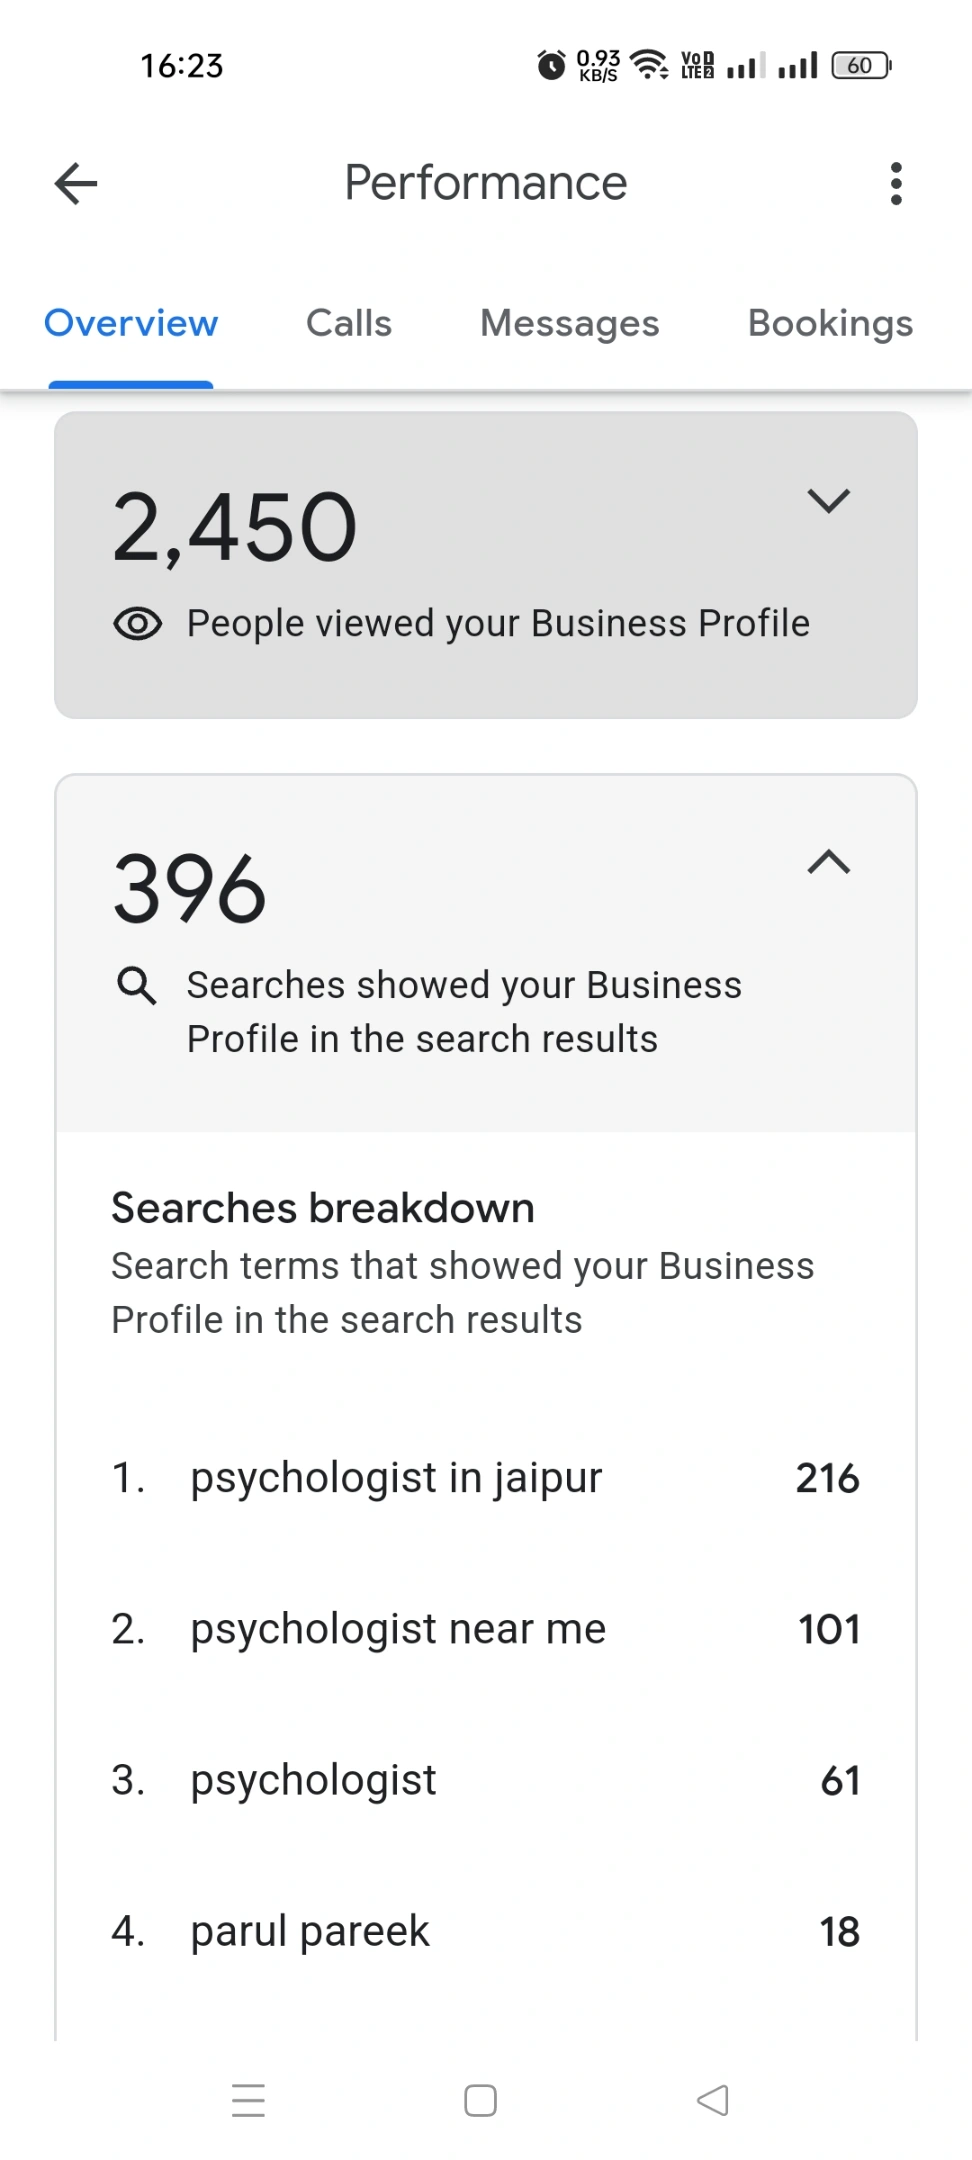Tap the "psychologist near me" search term
This screenshot has width=972, height=2160.
[398, 1629]
